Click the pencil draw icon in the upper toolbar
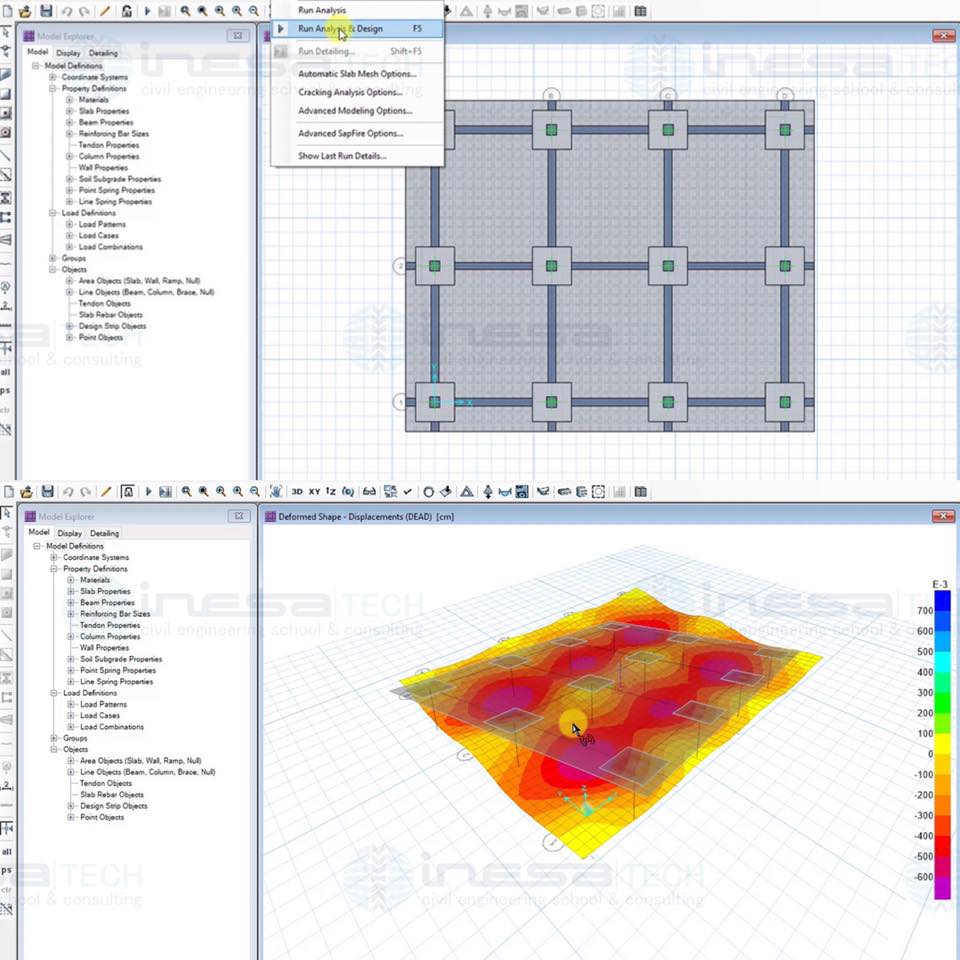The width and height of the screenshot is (960, 960). click(x=105, y=11)
